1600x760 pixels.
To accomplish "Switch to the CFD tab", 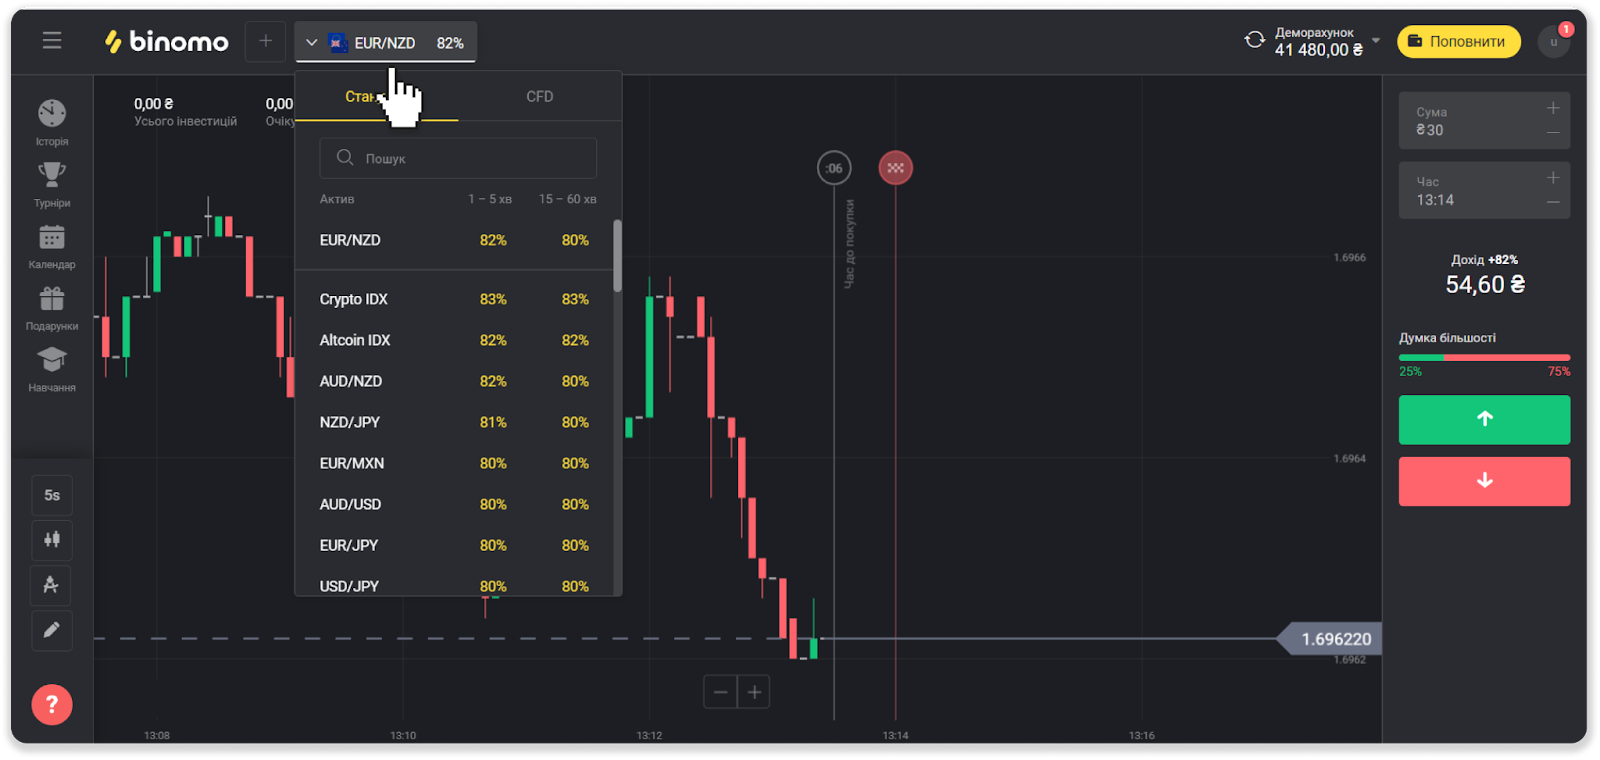I will pyautogui.click(x=540, y=97).
